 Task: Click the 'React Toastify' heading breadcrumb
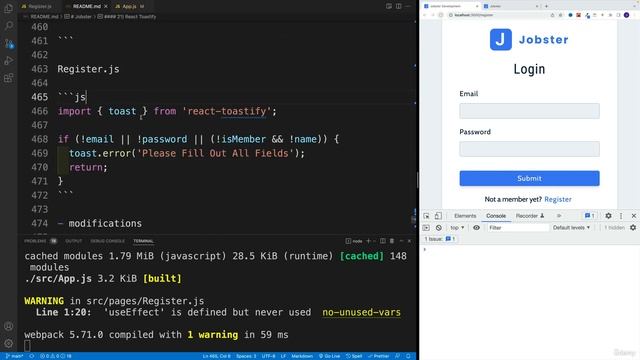pyautogui.click(x=127, y=17)
